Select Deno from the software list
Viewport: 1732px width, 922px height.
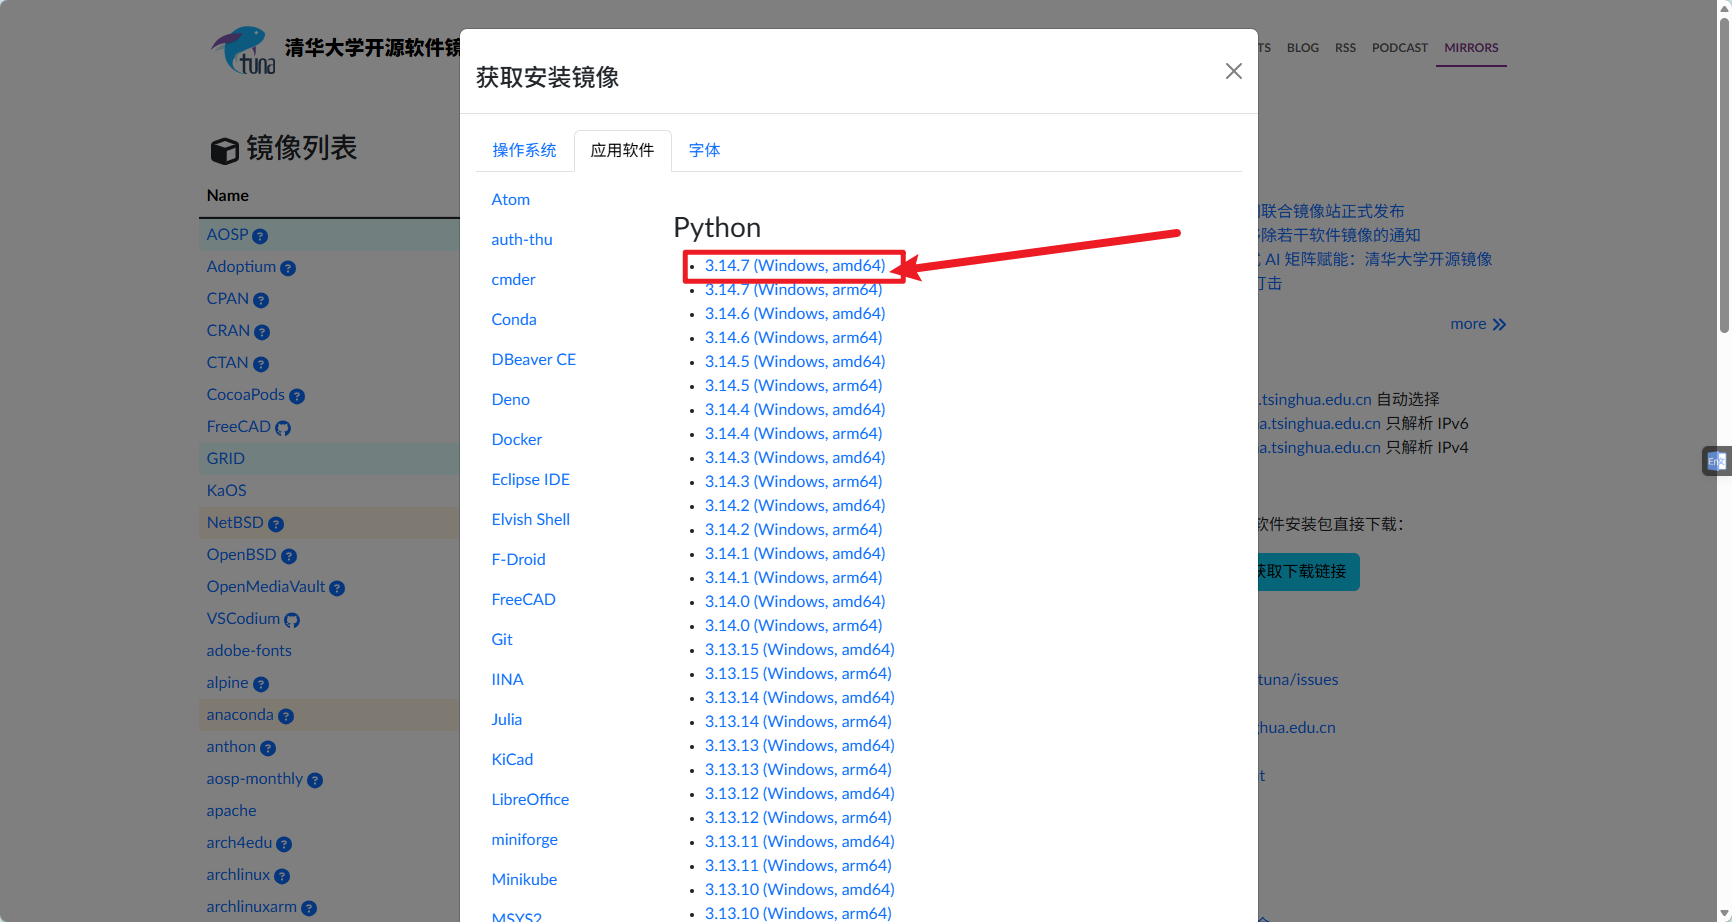[511, 400]
